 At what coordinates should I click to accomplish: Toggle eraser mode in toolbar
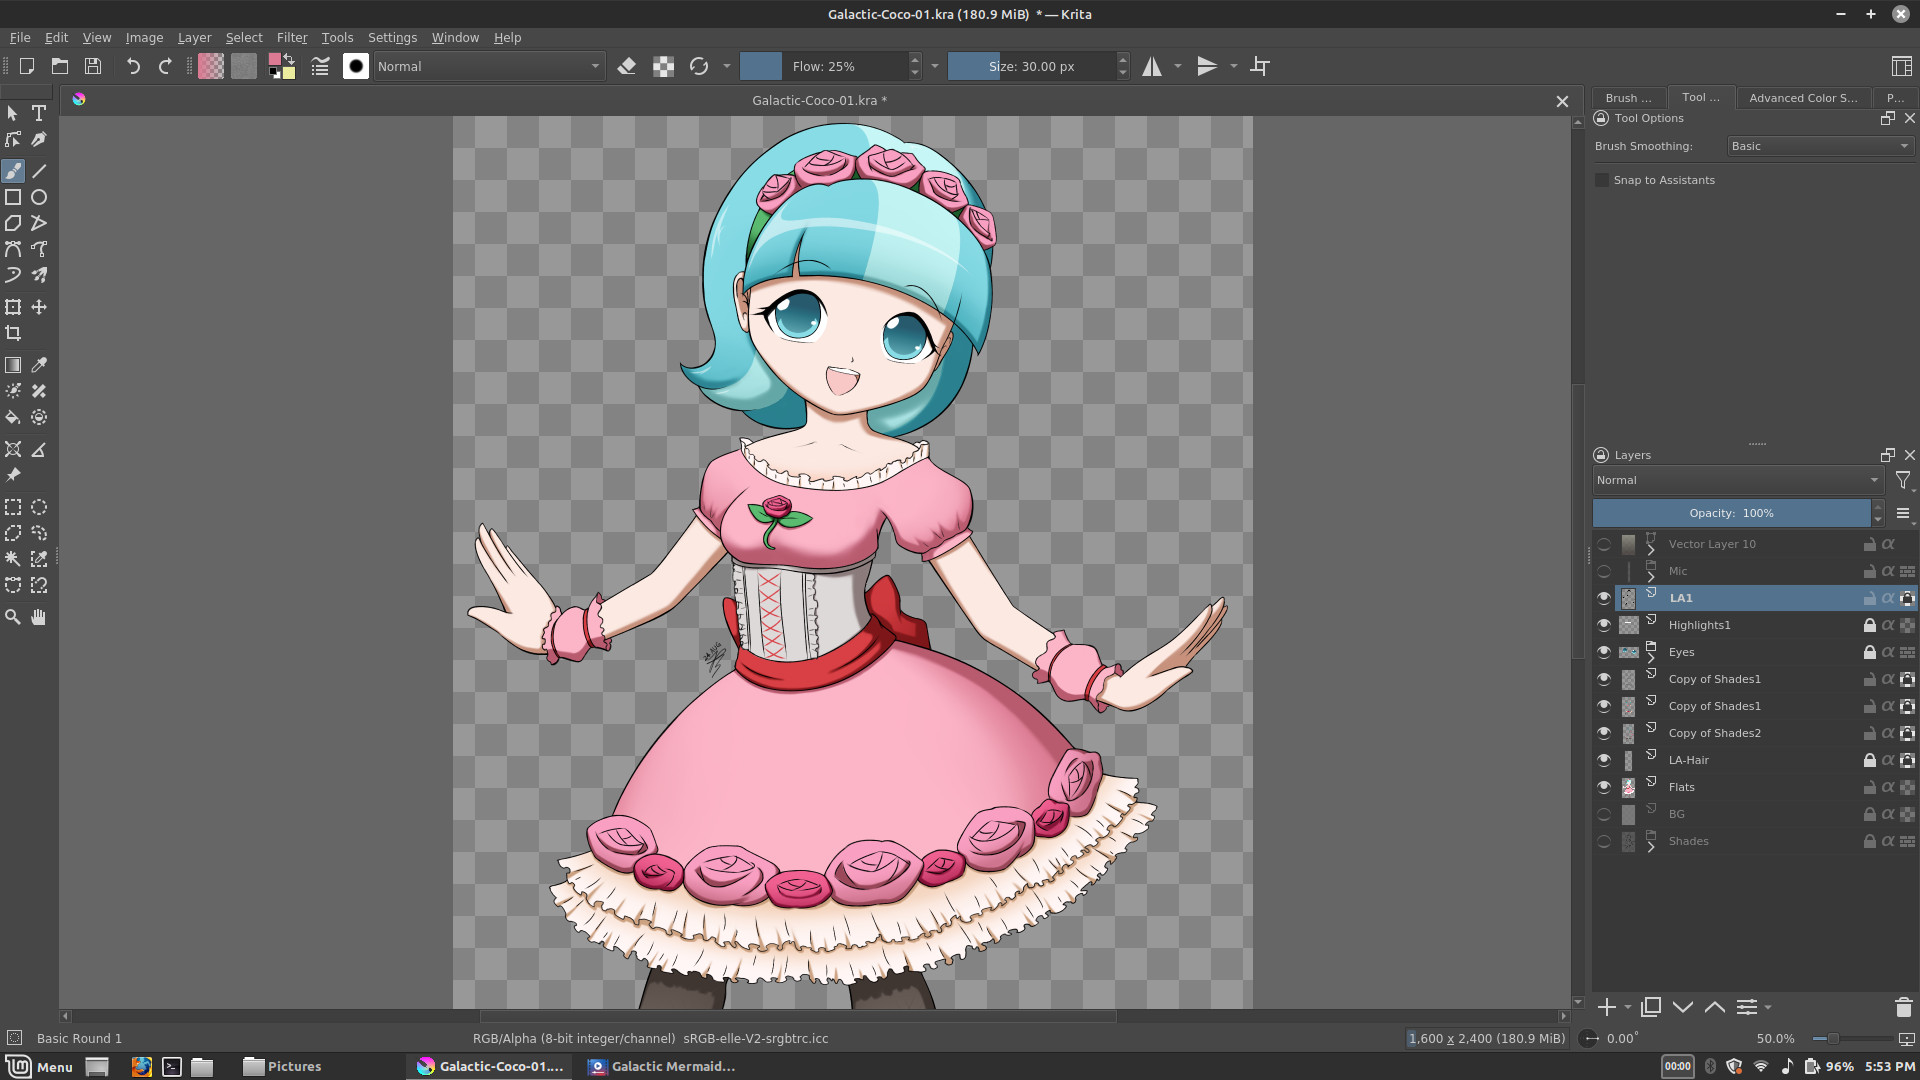click(x=627, y=66)
